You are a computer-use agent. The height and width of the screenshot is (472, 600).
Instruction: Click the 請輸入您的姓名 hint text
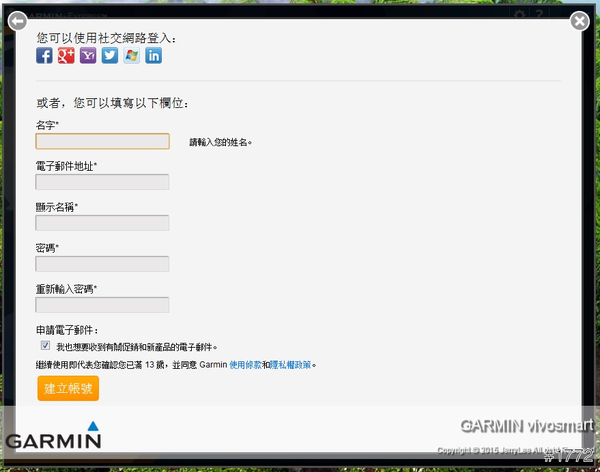click(220, 142)
